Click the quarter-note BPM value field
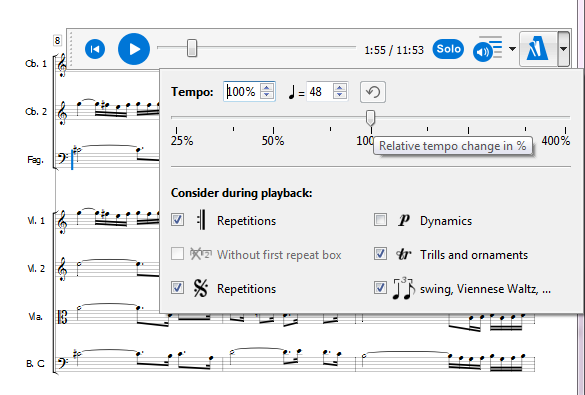The height and width of the screenshot is (395, 585). point(320,91)
